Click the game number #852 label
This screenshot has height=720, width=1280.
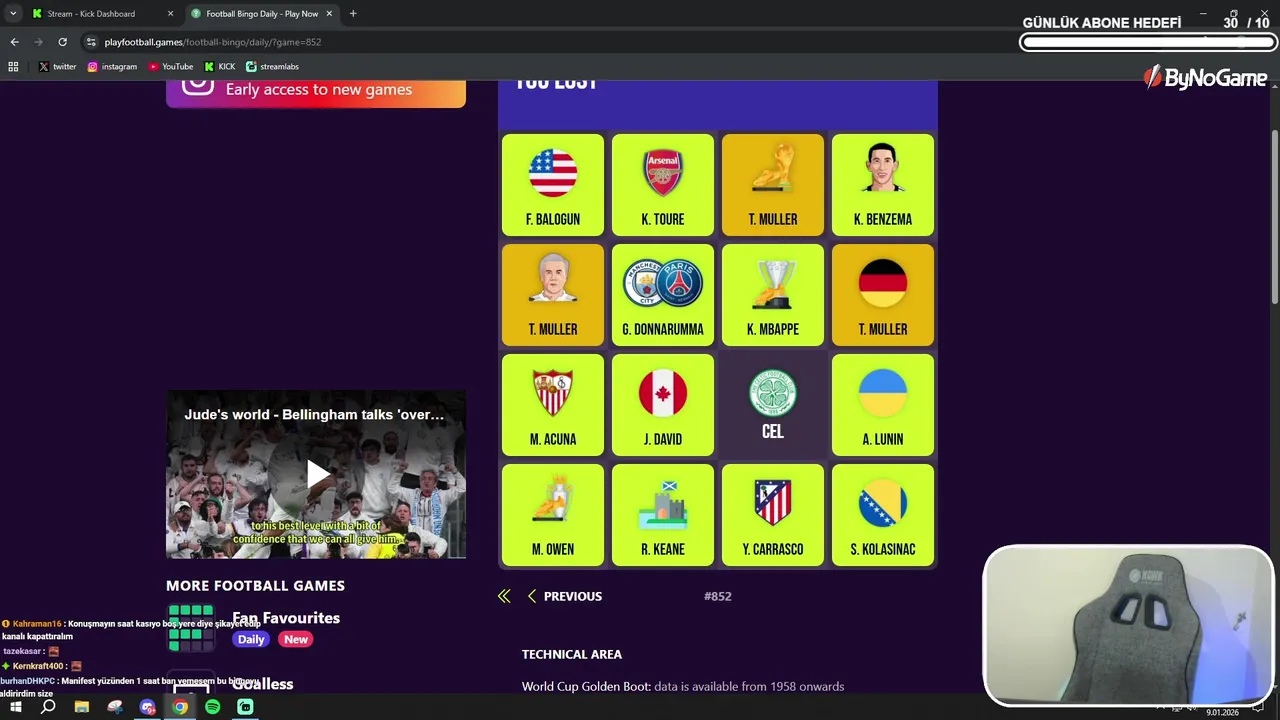point(718,596)
